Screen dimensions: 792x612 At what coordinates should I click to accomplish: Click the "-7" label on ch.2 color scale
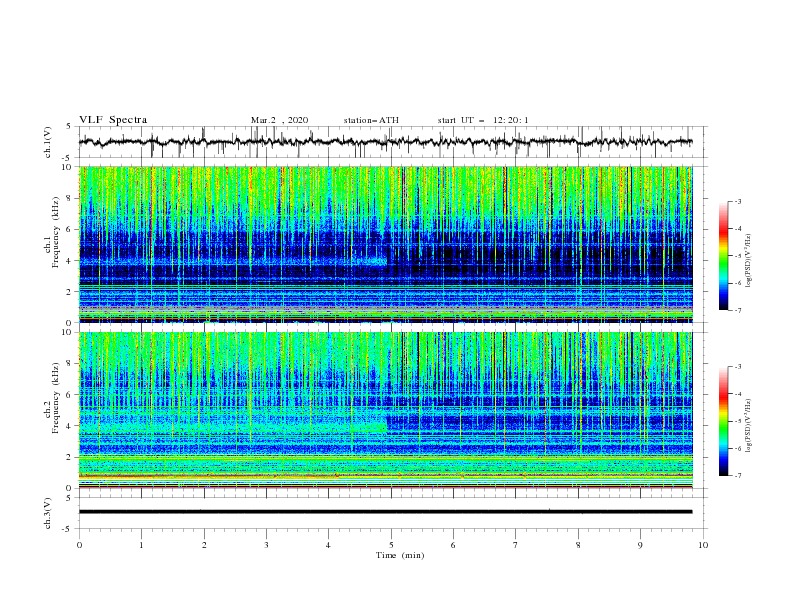[x=738, y=475]
